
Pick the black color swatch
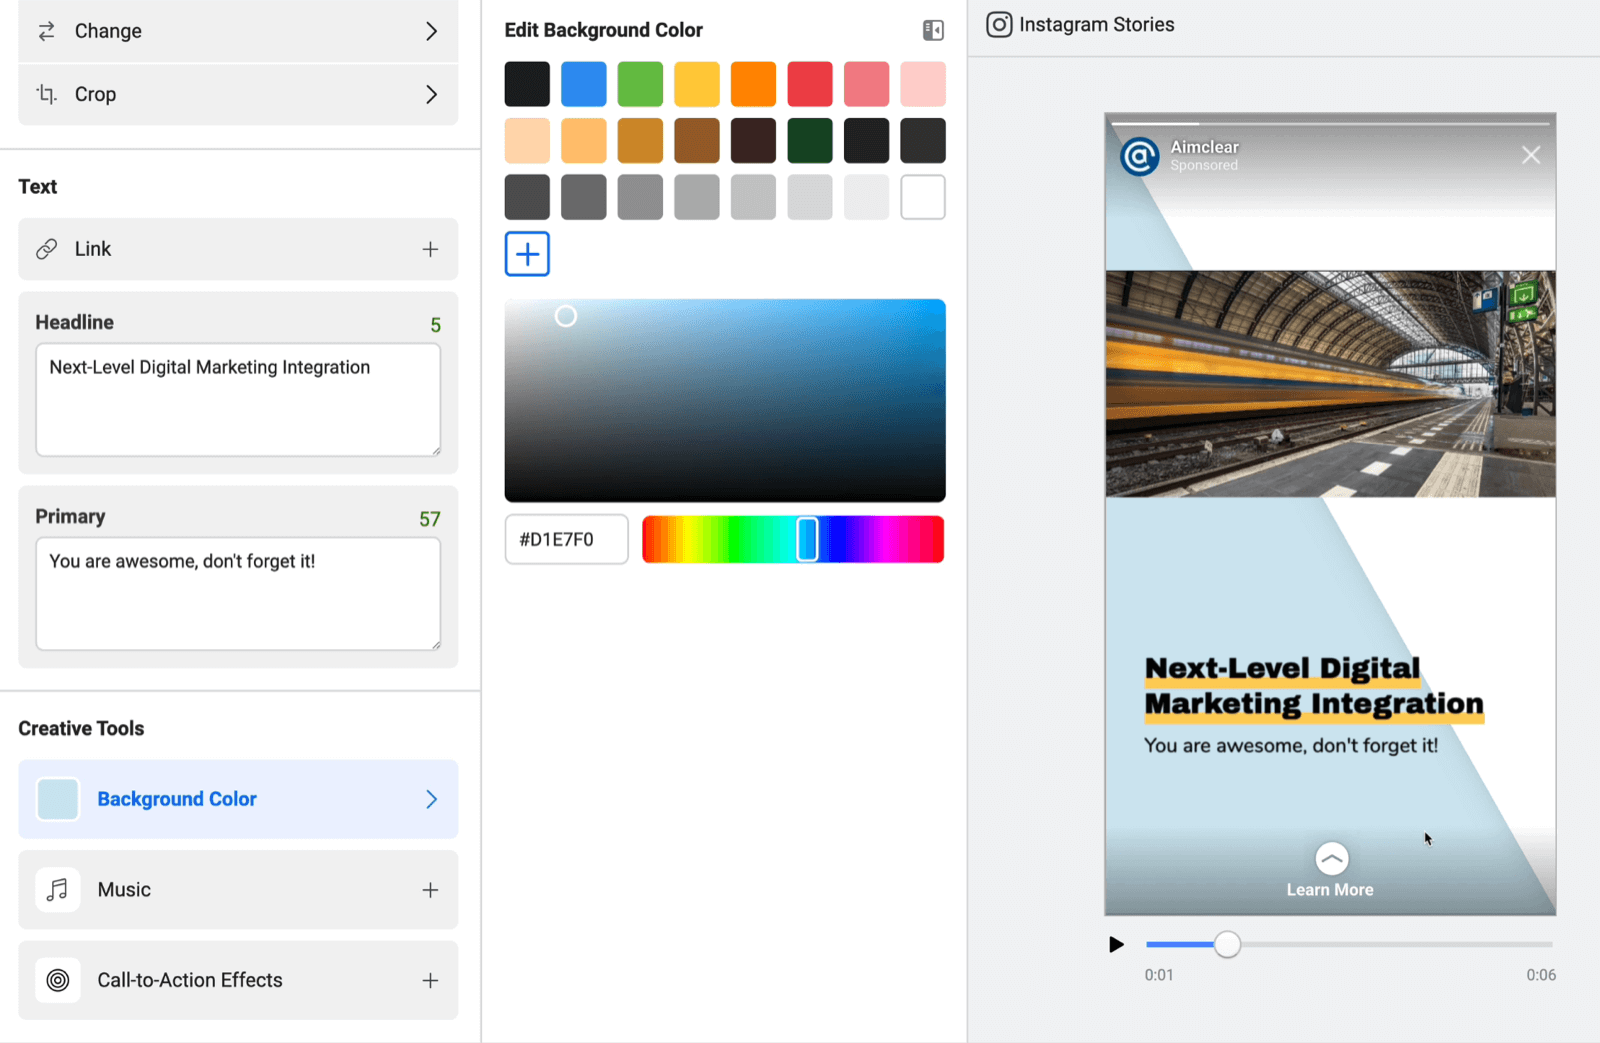click(527, 84)
